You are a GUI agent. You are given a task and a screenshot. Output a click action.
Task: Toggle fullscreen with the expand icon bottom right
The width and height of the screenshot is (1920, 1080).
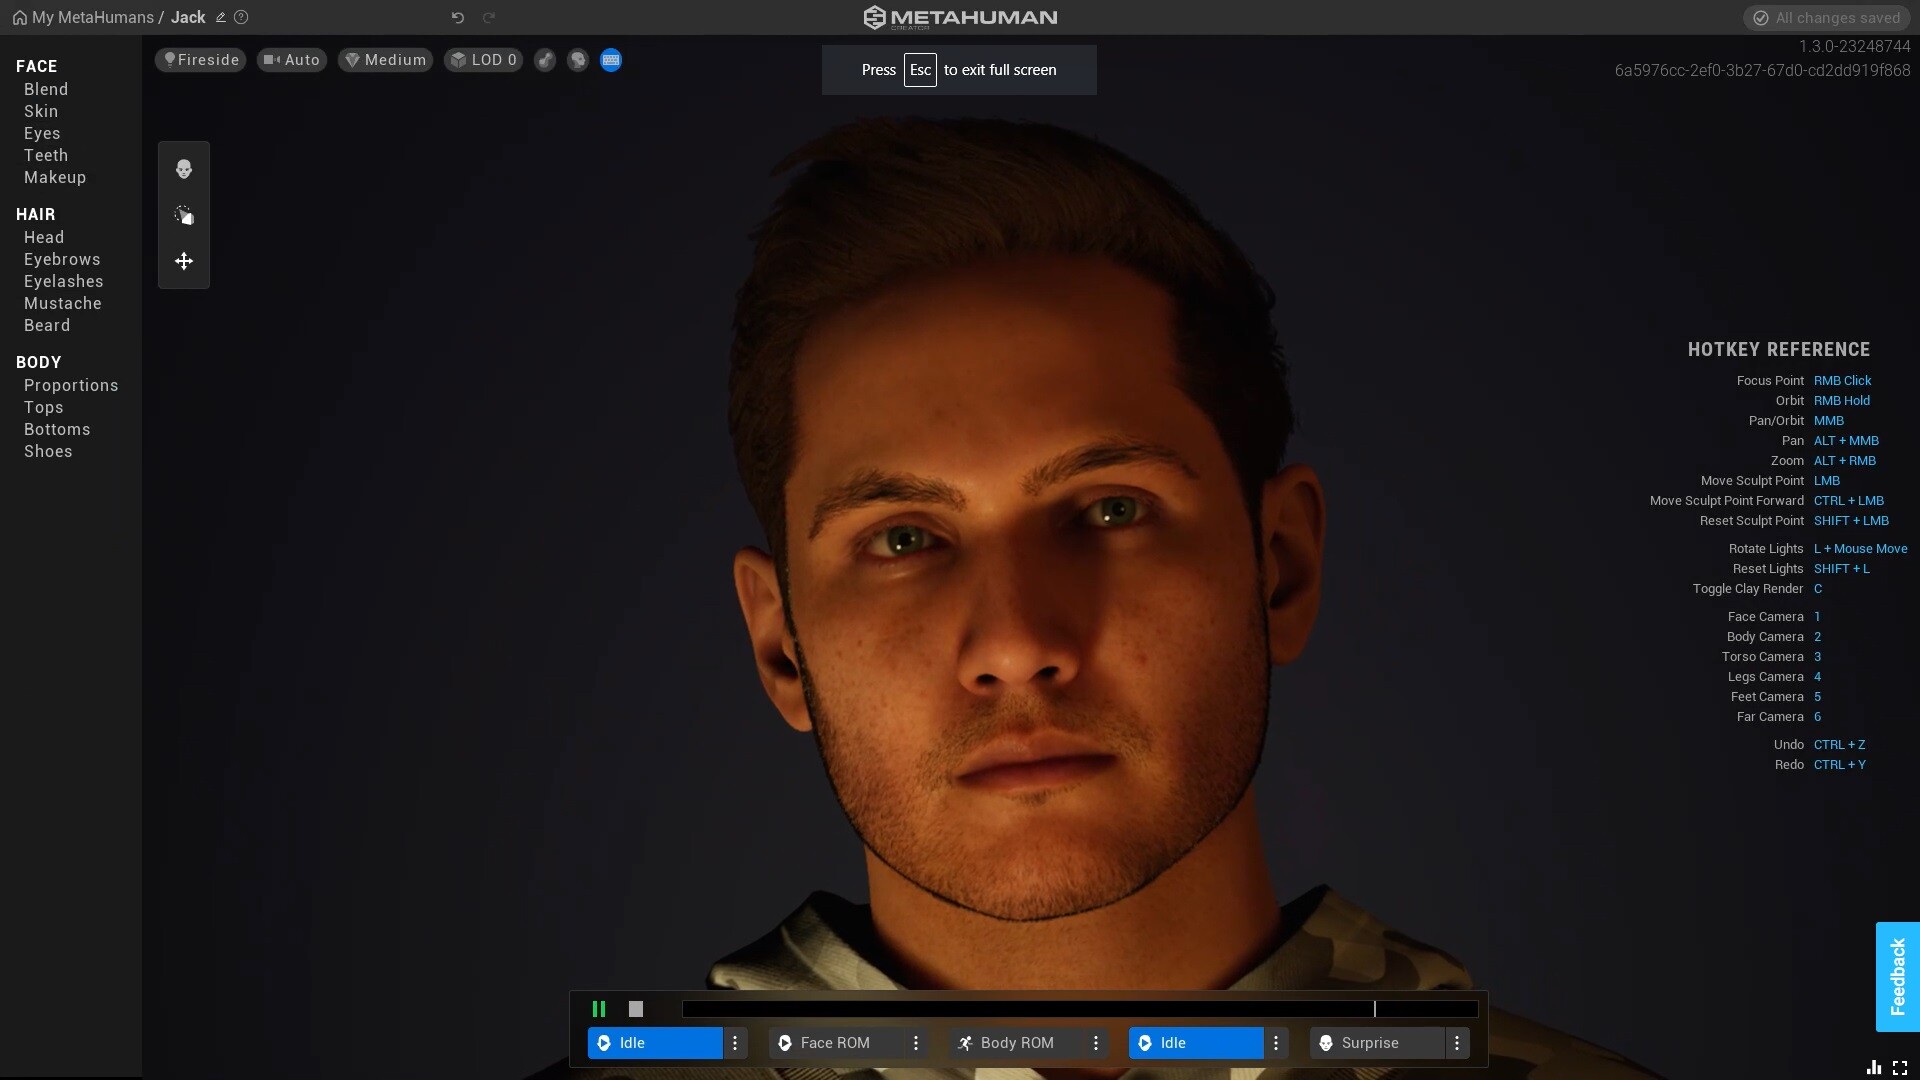point(1899,1067)
